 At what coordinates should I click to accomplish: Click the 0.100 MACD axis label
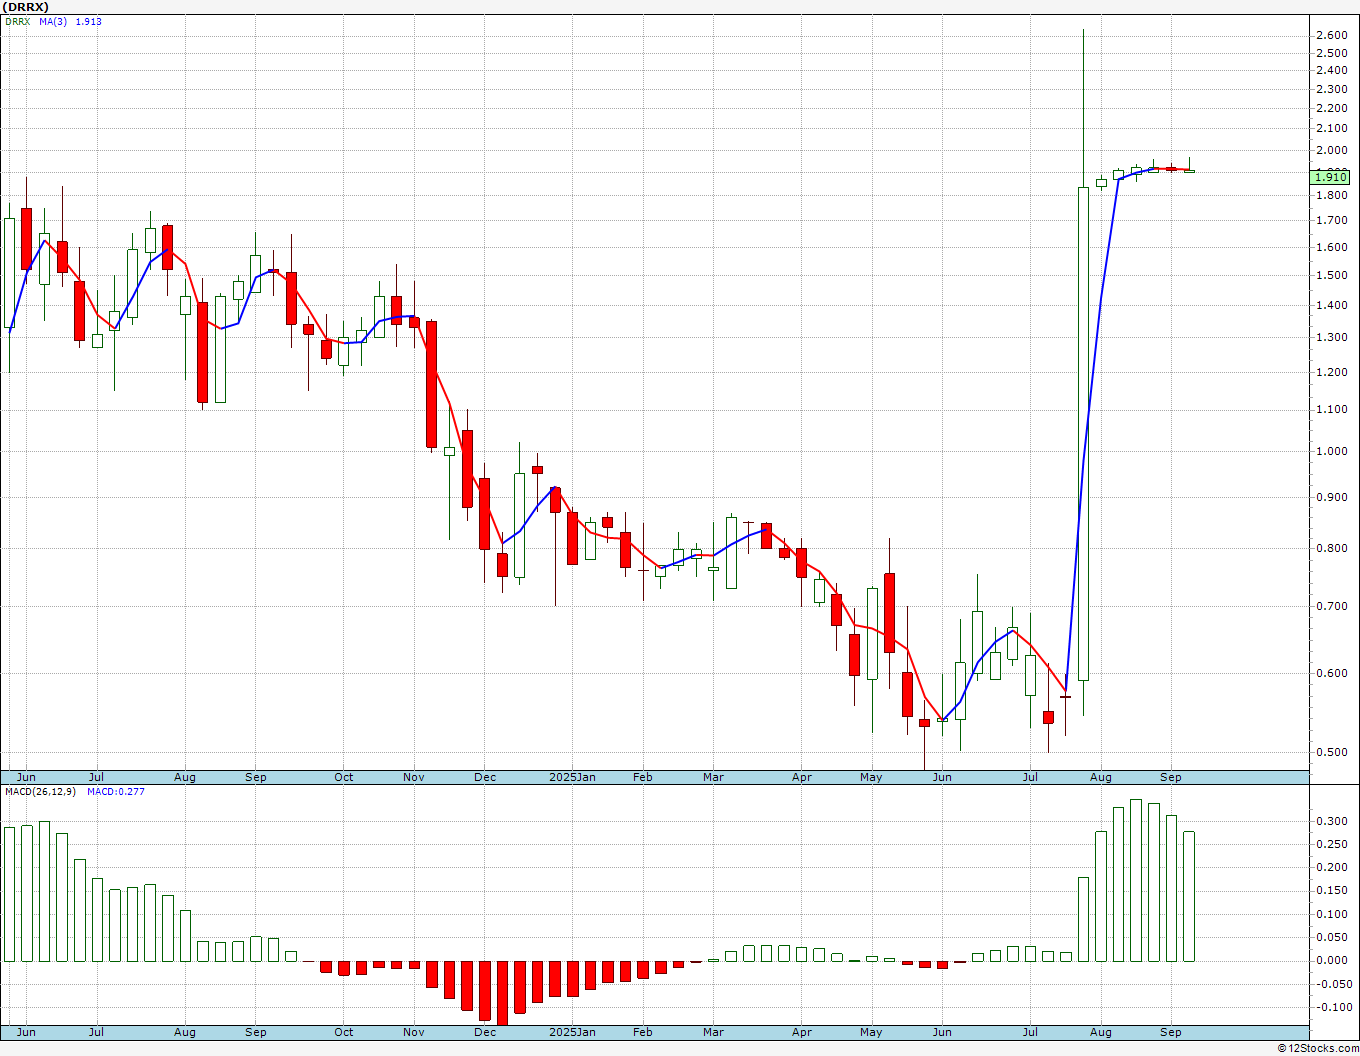[1331, 914]
